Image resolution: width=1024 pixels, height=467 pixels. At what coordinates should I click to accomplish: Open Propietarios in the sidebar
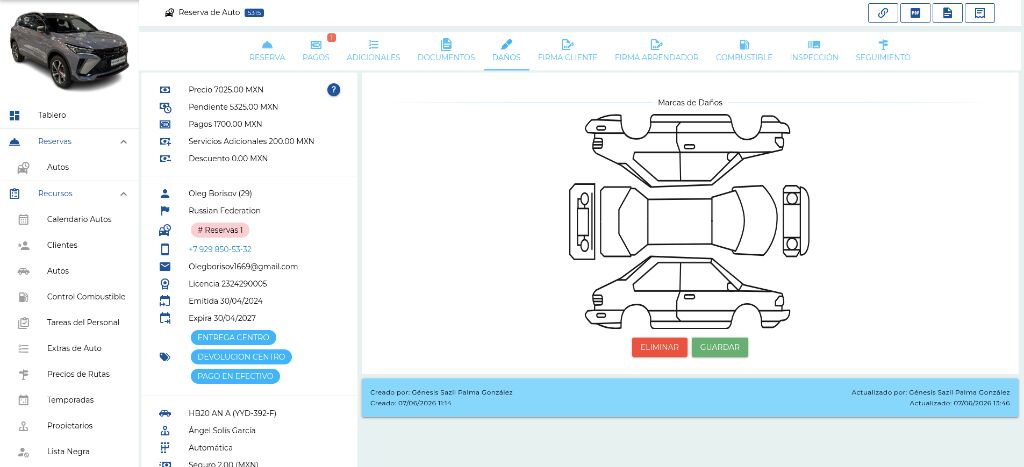tap(69, 426)
